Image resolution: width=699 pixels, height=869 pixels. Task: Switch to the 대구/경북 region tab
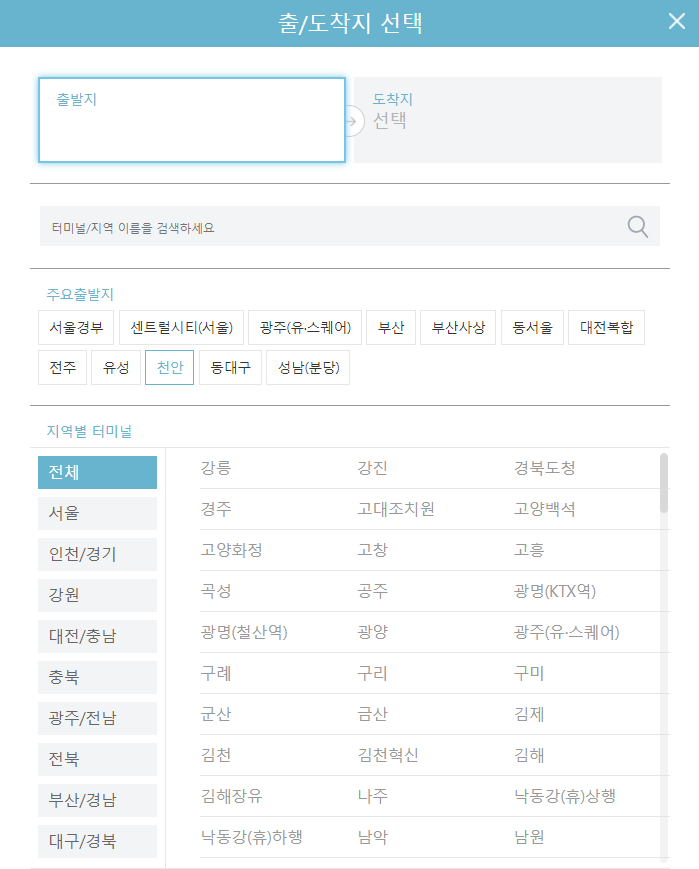[98, 841]
